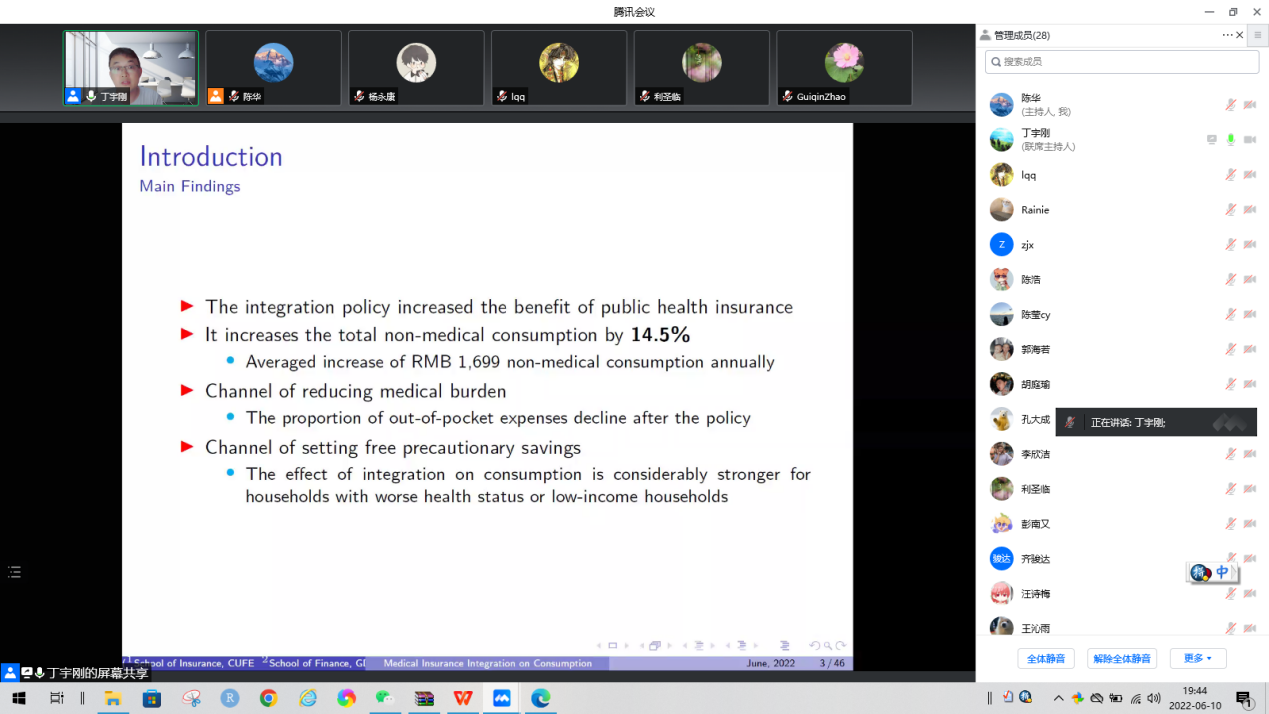
Task: Toggle microphone for participant 陈浩
Action: tap(1231, 280)
